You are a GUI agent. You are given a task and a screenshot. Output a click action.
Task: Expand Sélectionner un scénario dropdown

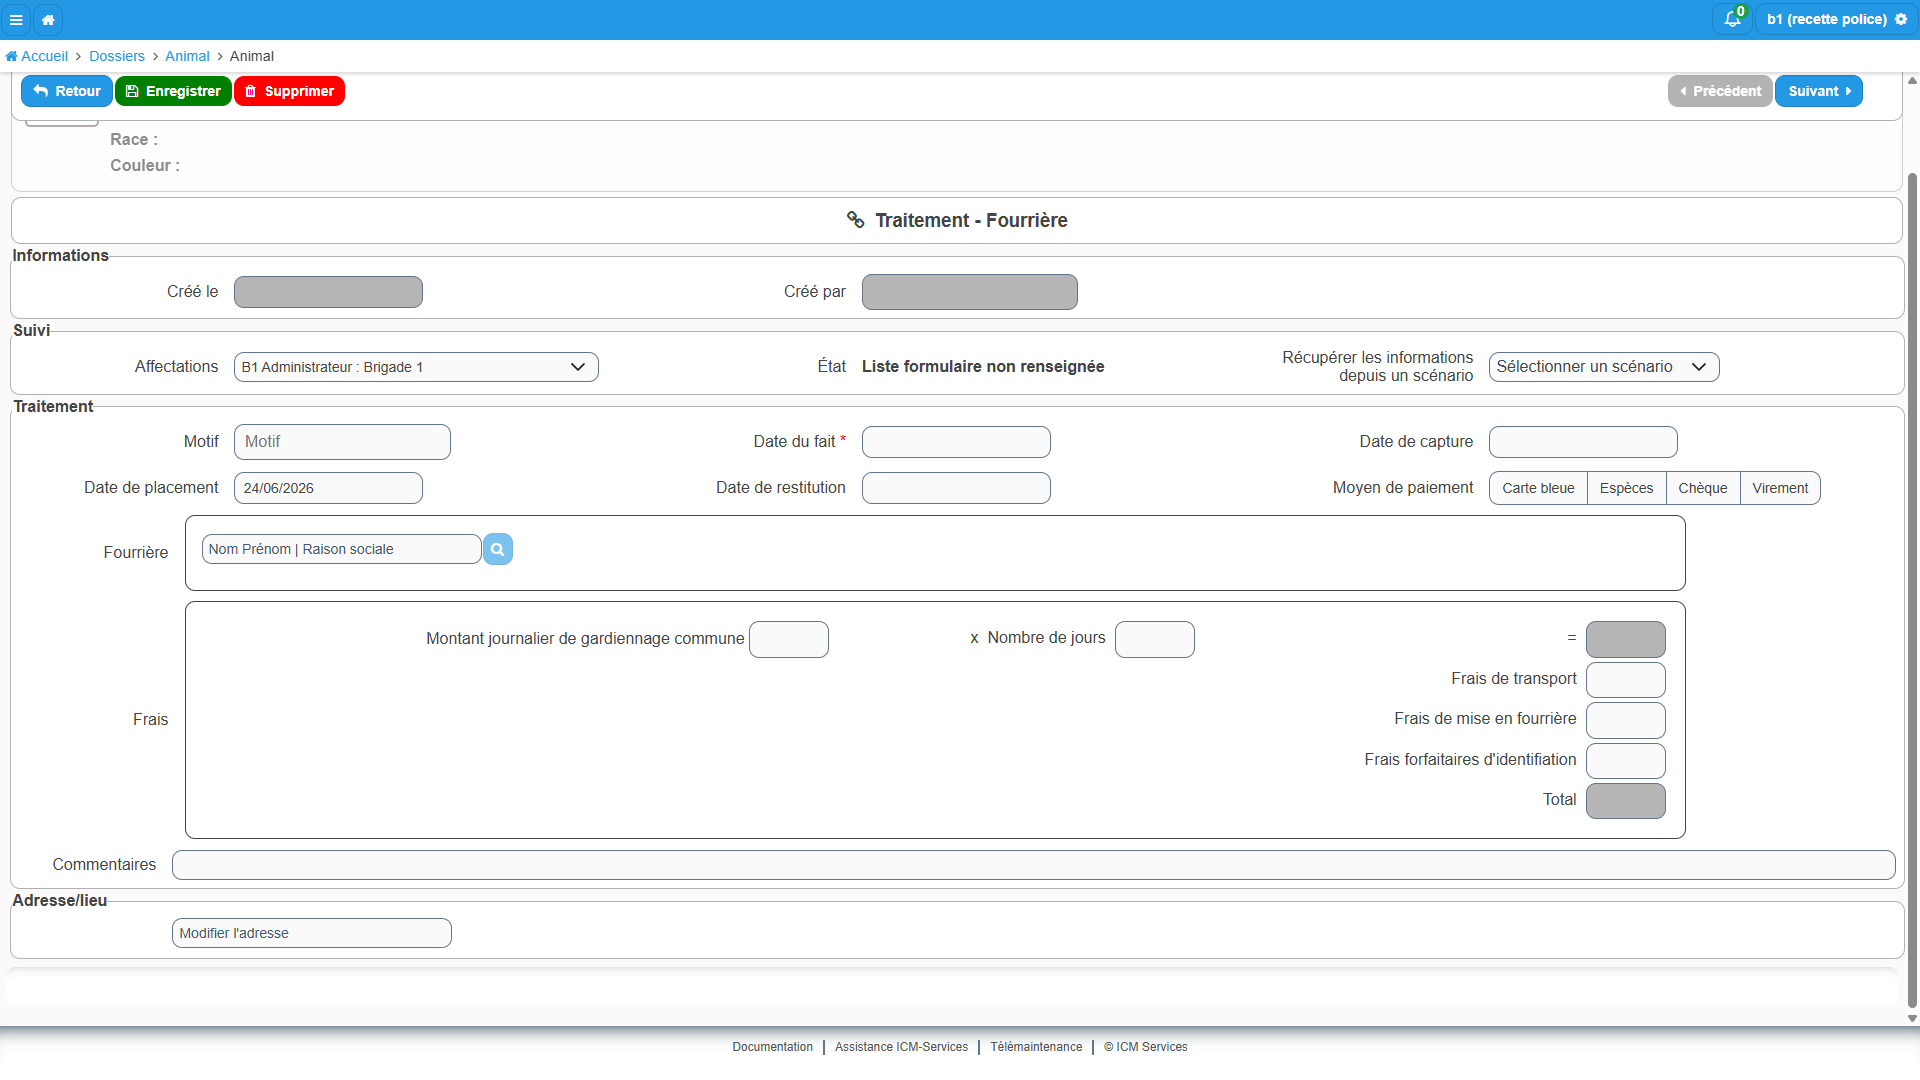pos(1604,367)
